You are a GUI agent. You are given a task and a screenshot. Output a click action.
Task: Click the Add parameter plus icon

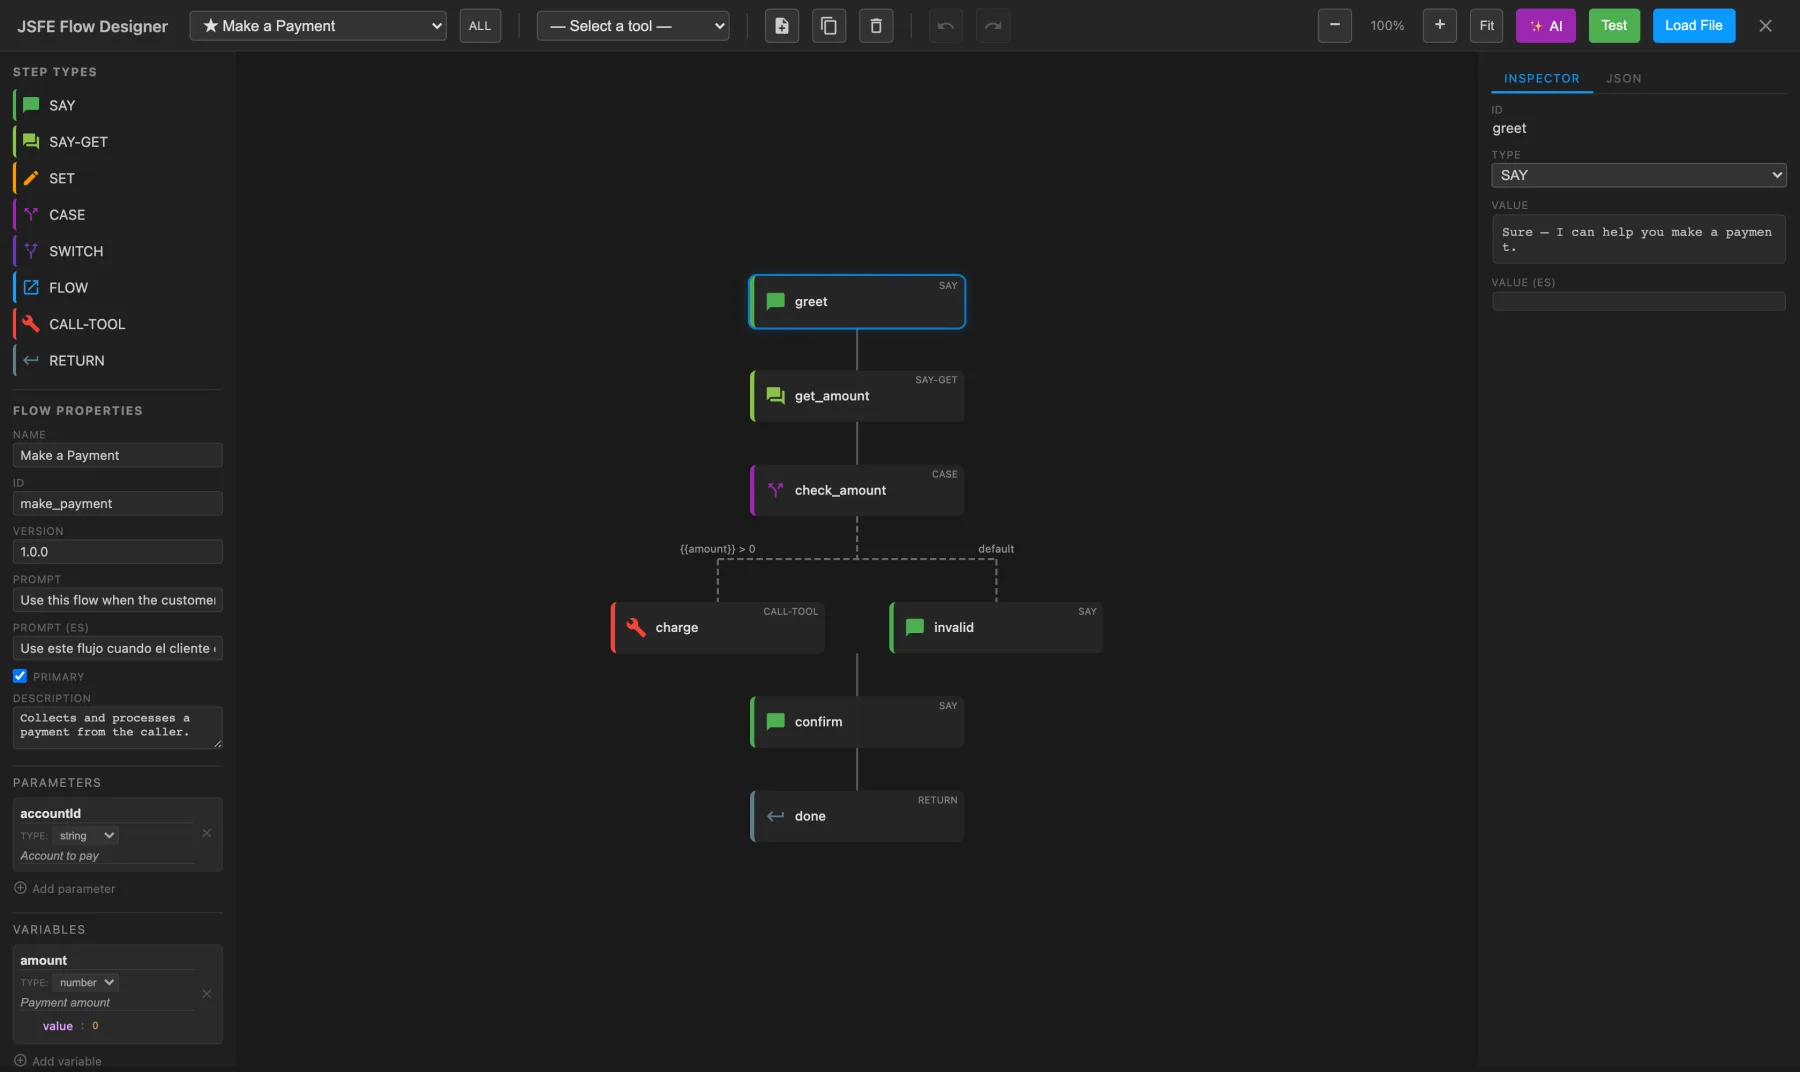[x=20, y=888]
